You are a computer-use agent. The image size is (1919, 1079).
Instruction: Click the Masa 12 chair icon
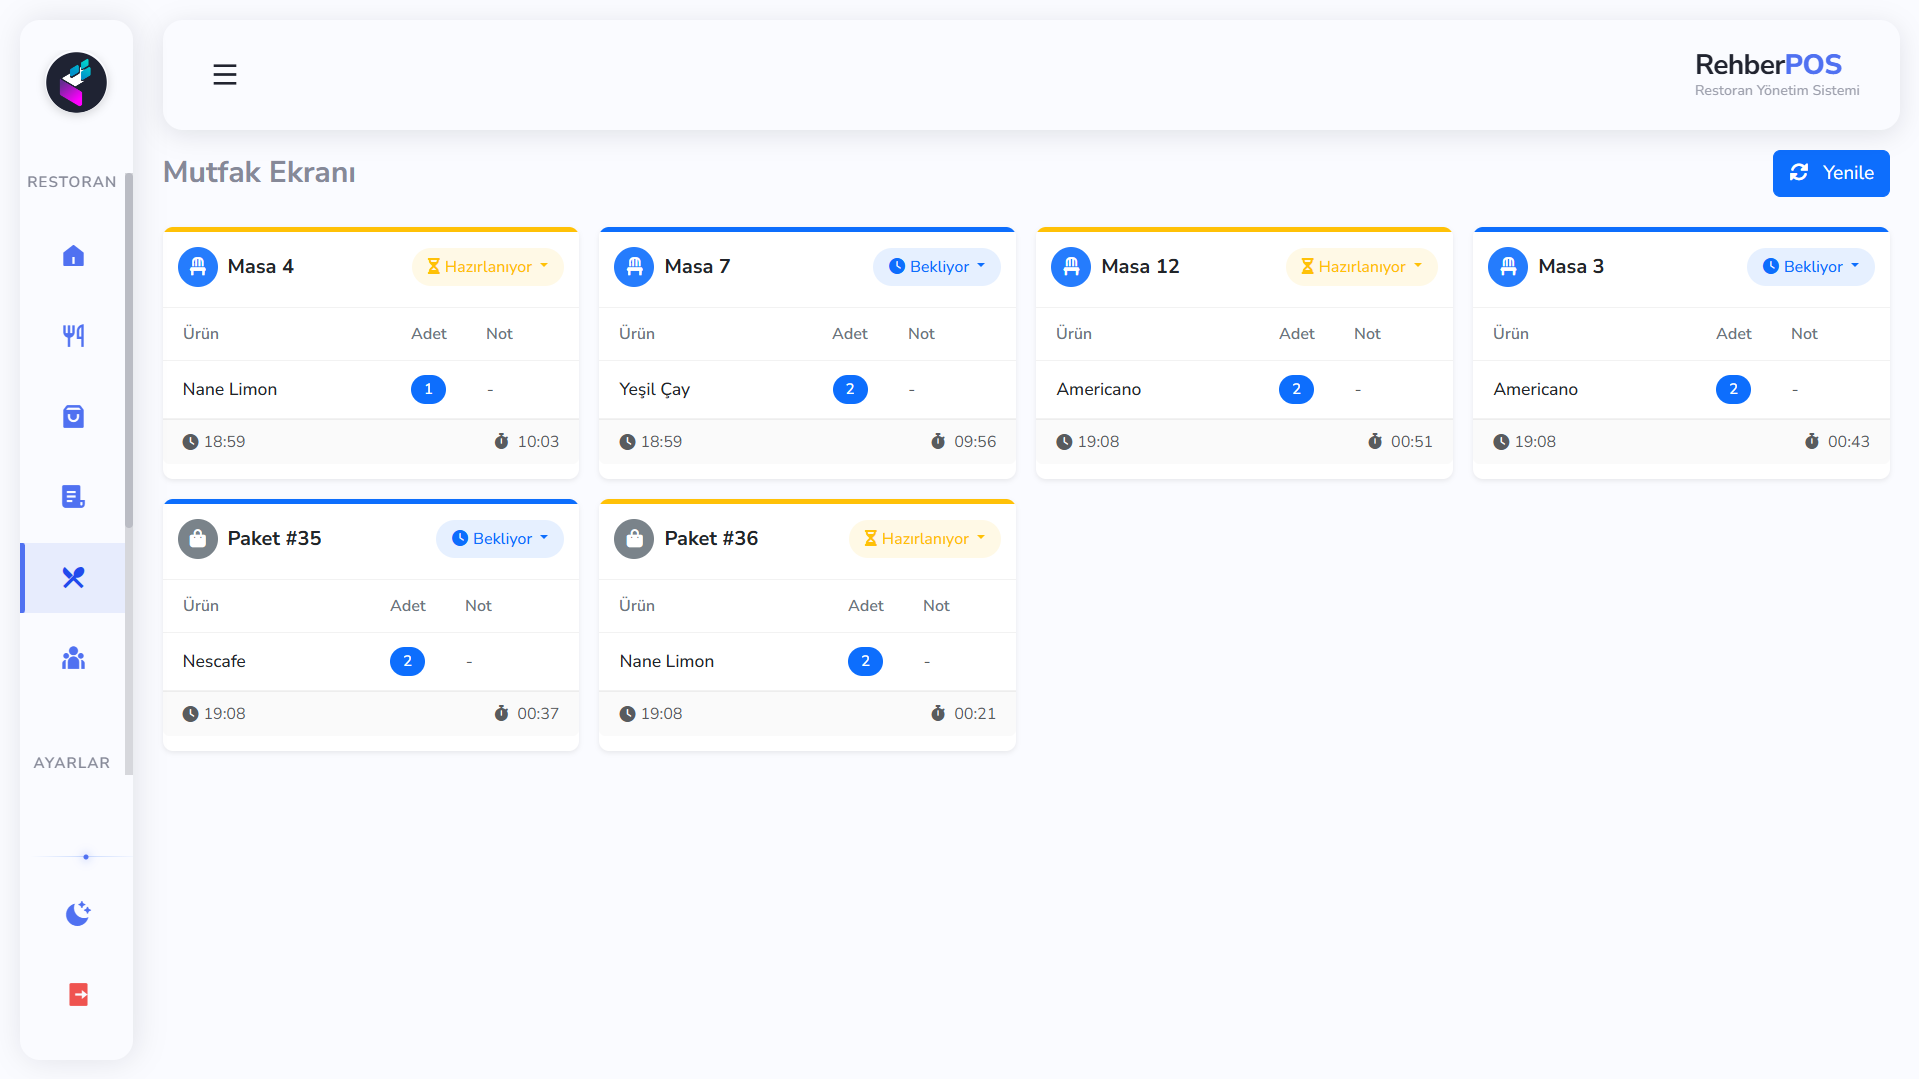1071,267
